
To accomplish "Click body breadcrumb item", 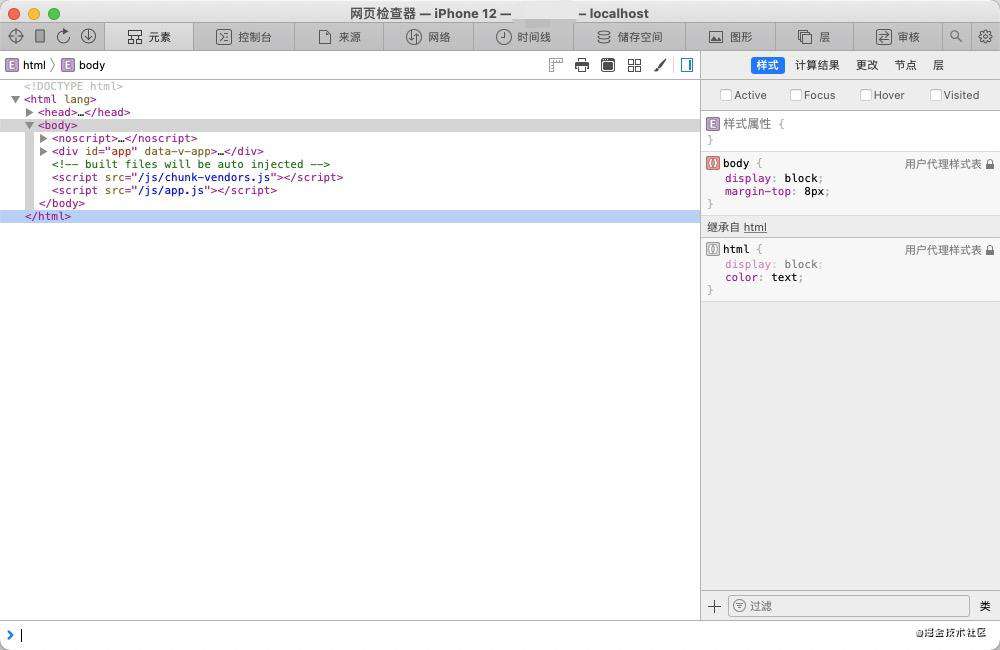I will [84, 65].
